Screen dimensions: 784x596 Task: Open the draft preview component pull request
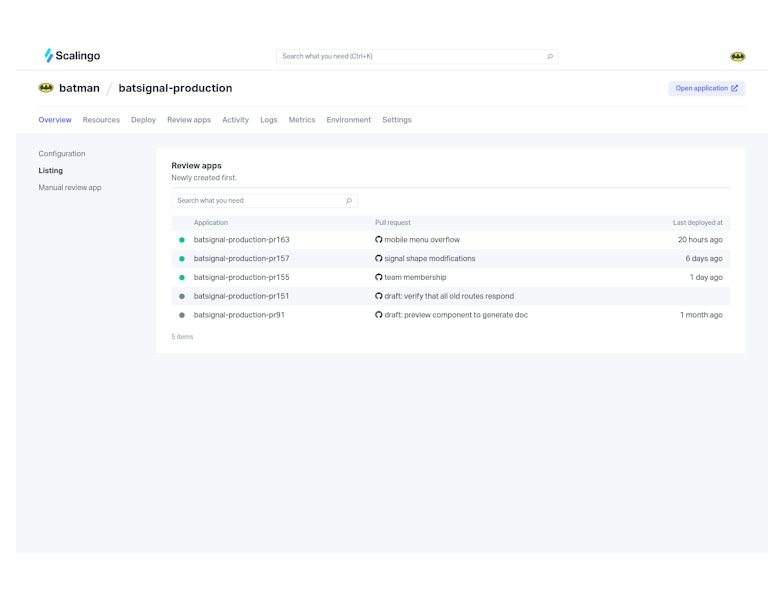click(455, 315)
